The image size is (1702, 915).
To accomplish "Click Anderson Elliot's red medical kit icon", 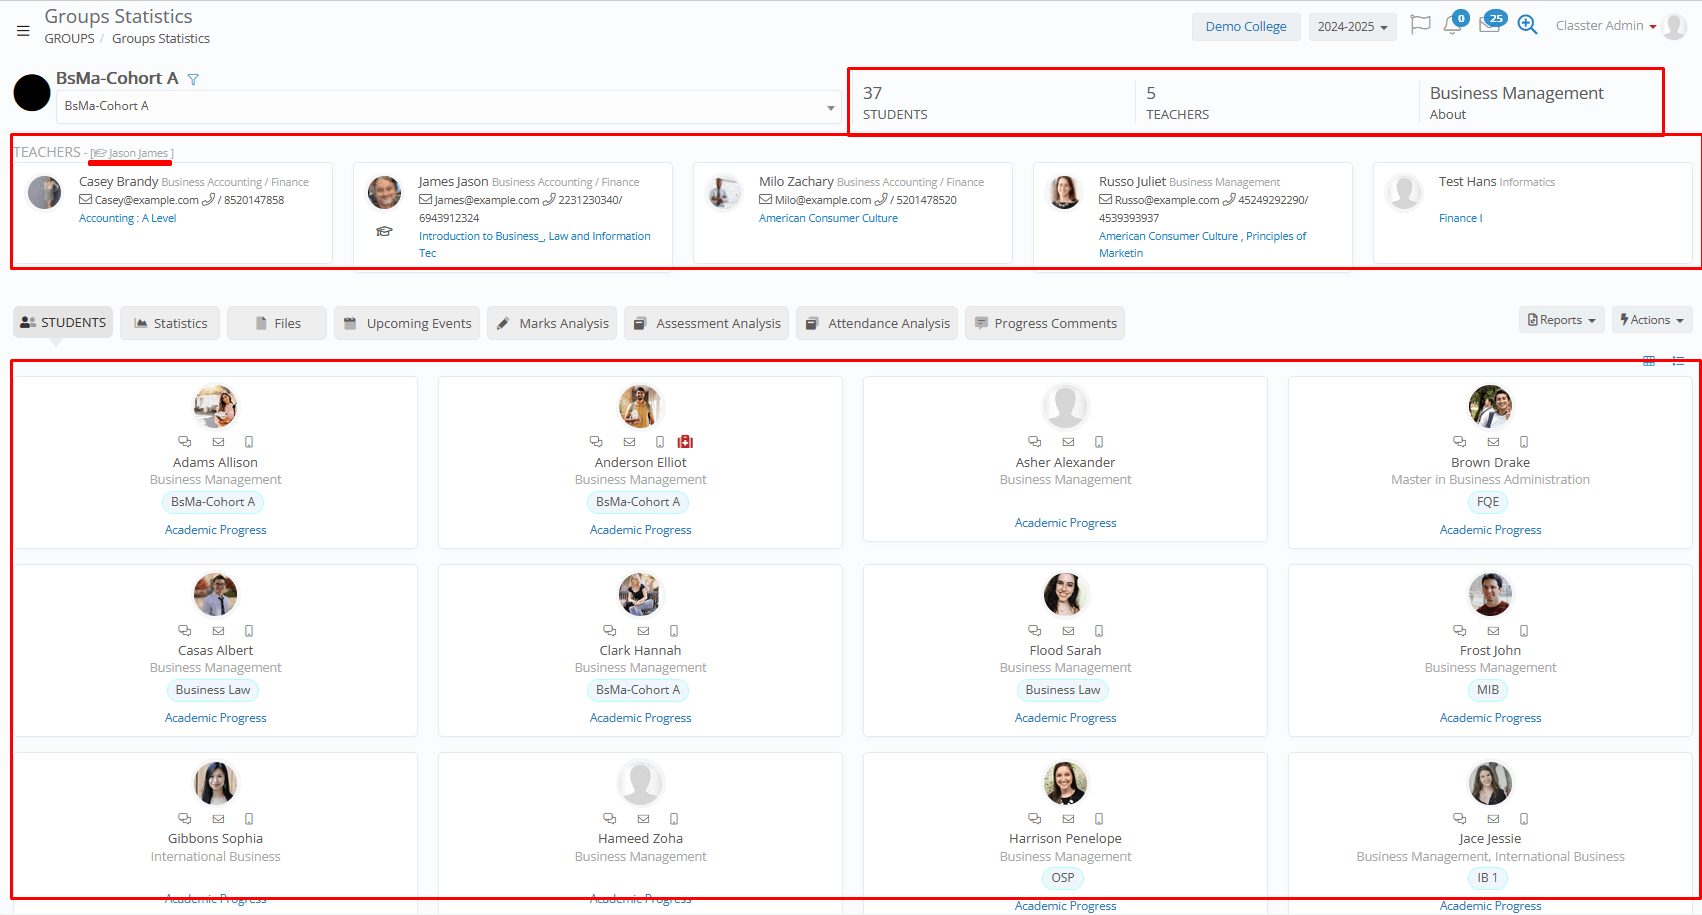I will 685,442.
